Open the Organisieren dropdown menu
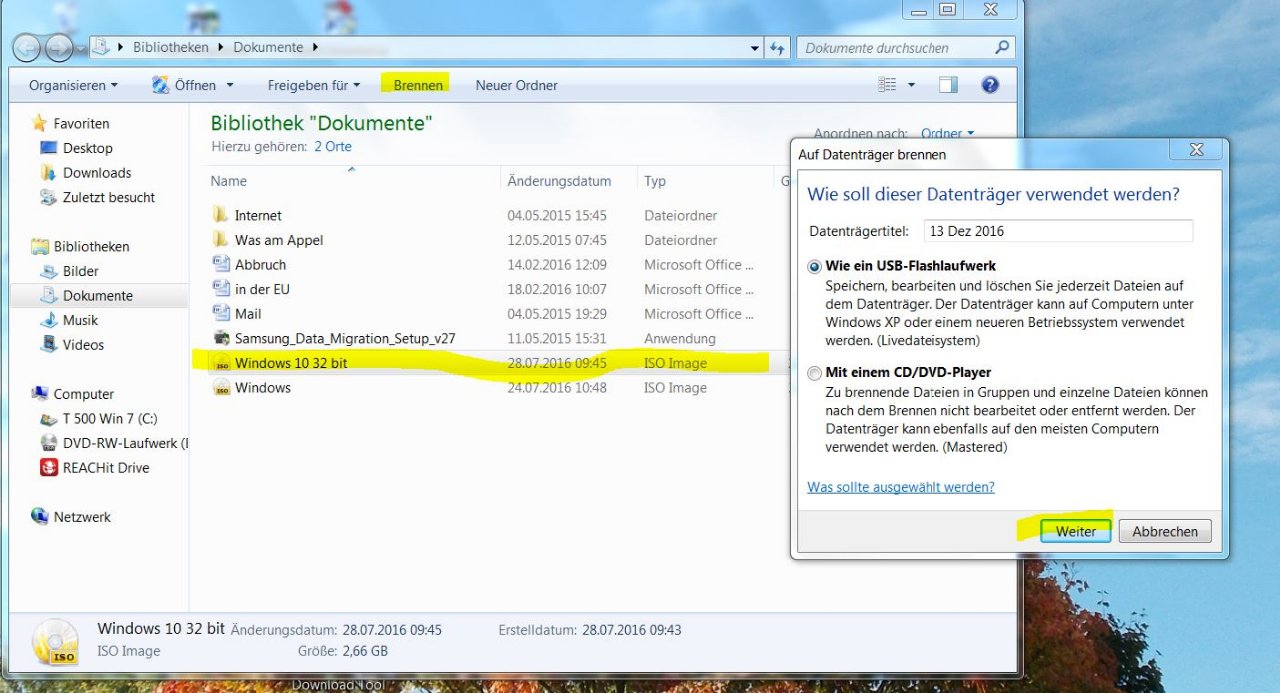Image resolution: width=1280 pixels, height=693 pixels. (x=73, y=85)
